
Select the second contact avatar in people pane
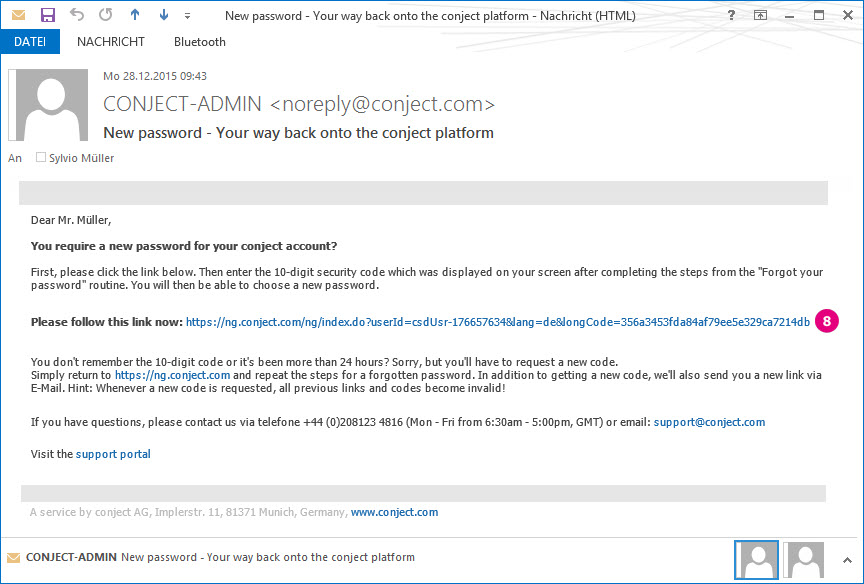[x=804, y=560]
